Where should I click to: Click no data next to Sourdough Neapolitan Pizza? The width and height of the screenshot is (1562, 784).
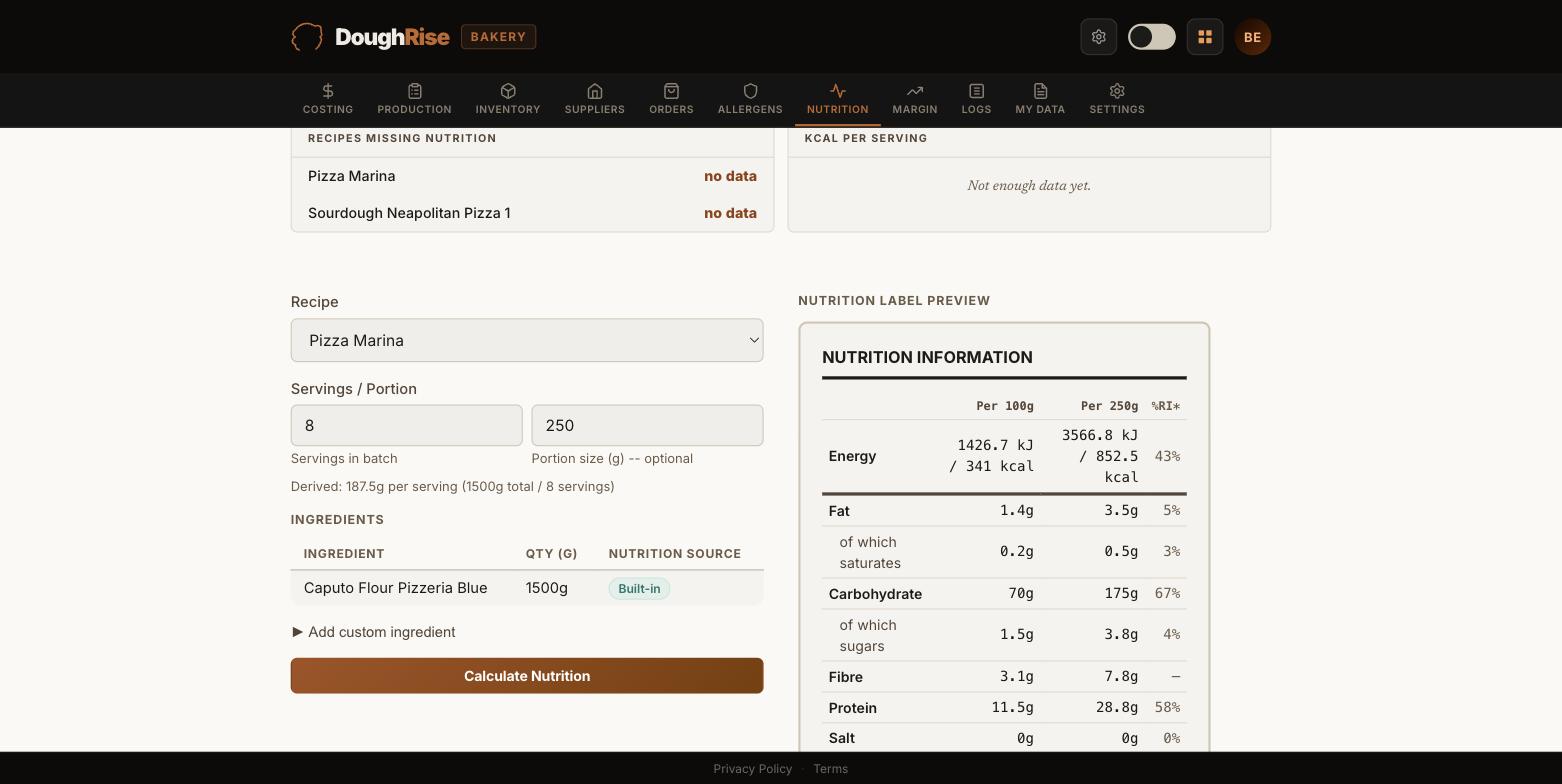pos(730,213)
